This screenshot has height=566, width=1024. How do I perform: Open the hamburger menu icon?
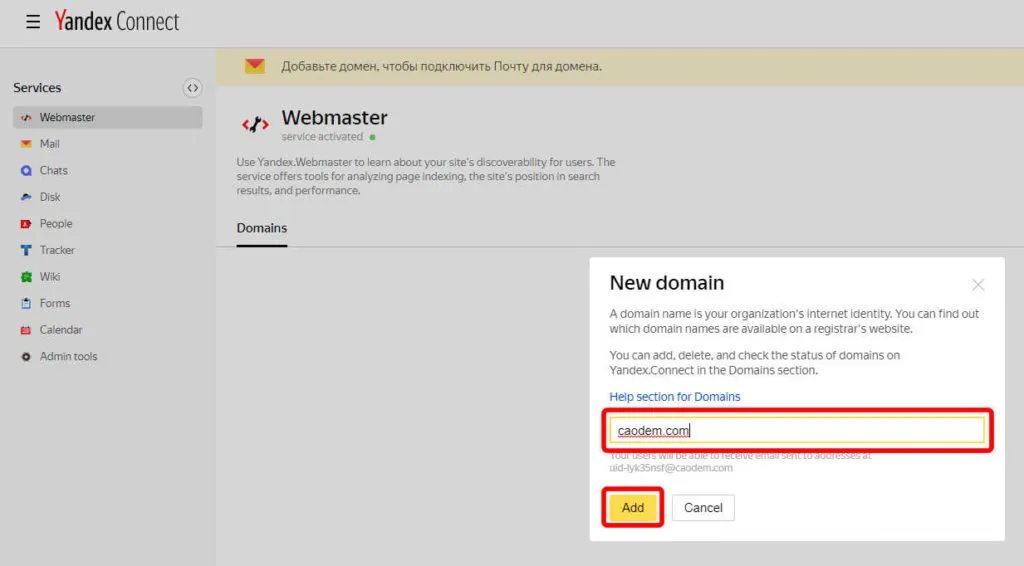[x=33, y=21]
